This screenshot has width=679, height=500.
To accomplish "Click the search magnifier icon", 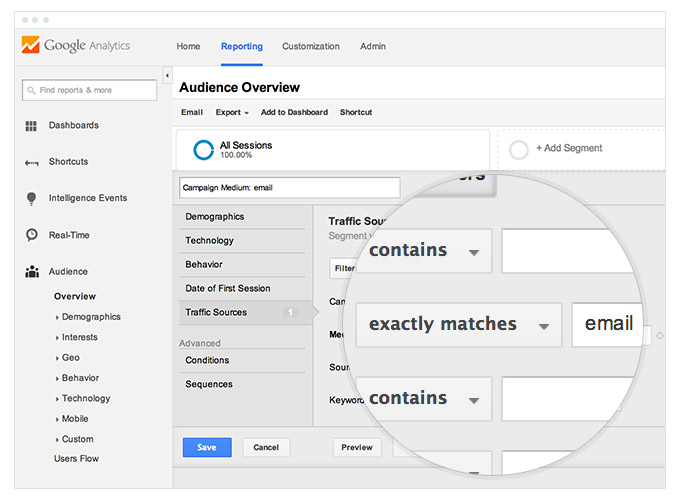I will [x=31, y=90].
